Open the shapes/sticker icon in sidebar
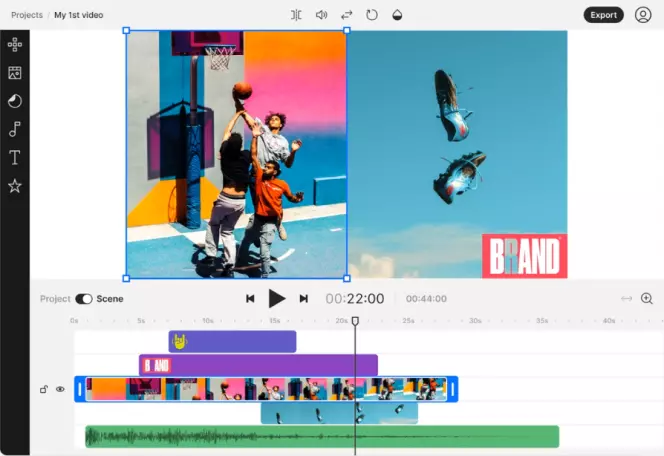The image size is (664, 456). (15, 101)
